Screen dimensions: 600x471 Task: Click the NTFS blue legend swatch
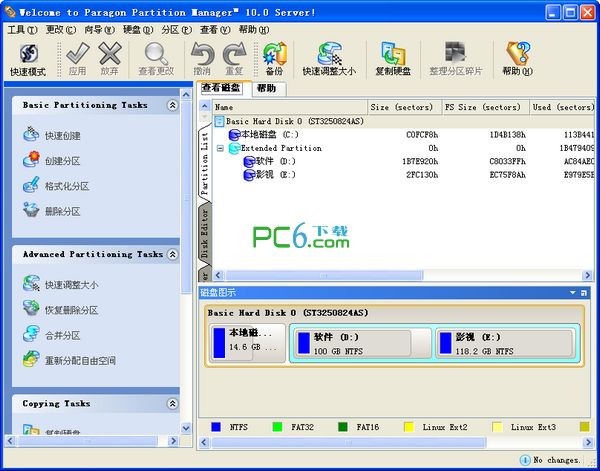point(213,427)
